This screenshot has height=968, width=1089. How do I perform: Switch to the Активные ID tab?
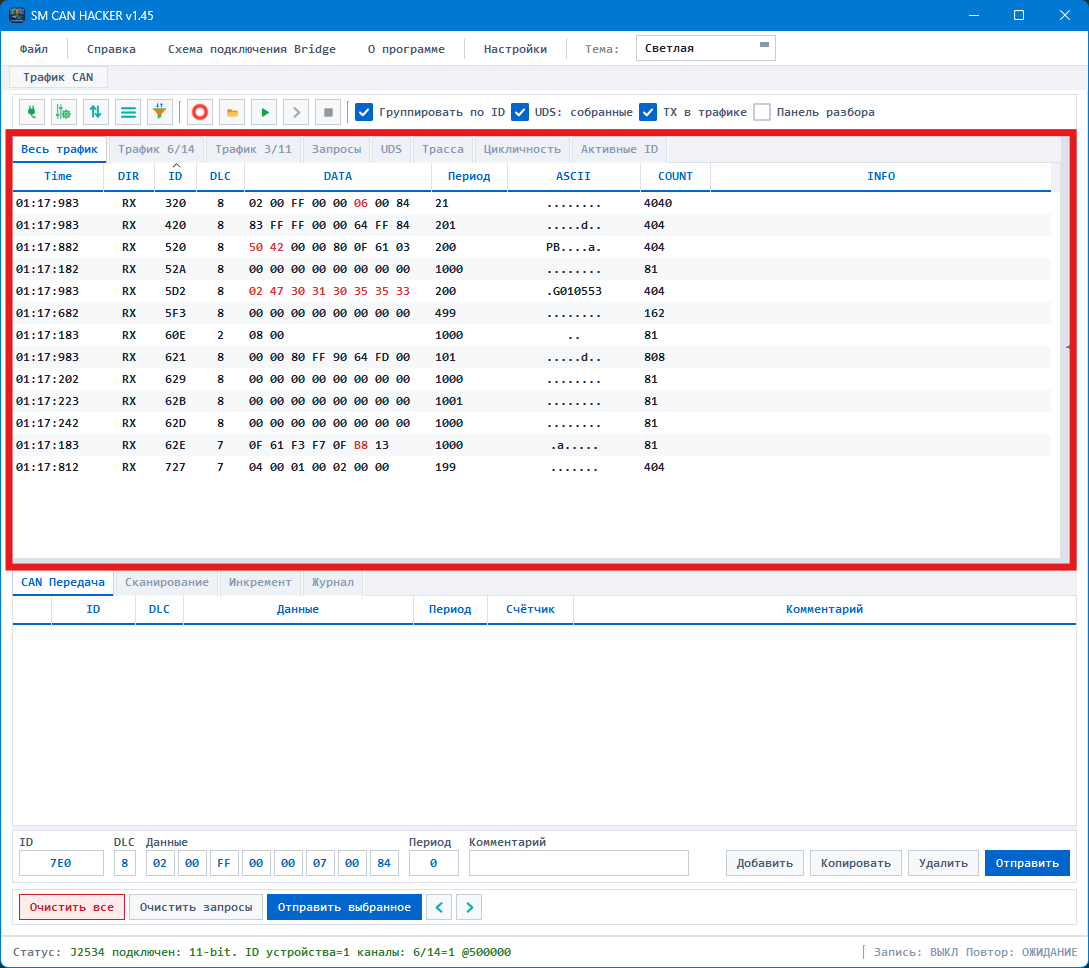point(619,149)
